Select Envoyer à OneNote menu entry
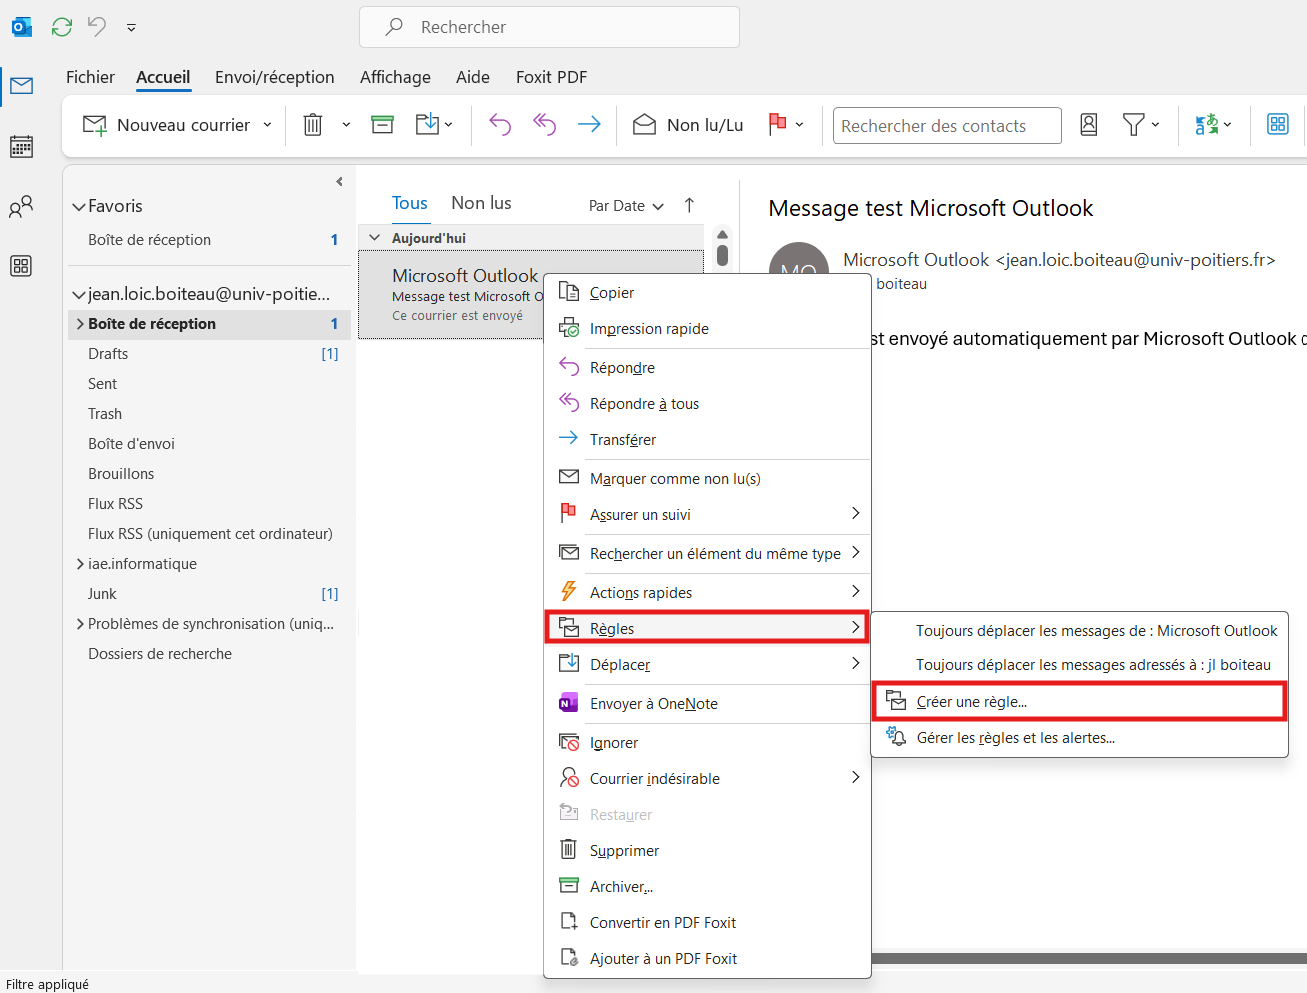This screenshot has height=993, width=1307. (653, 704)
